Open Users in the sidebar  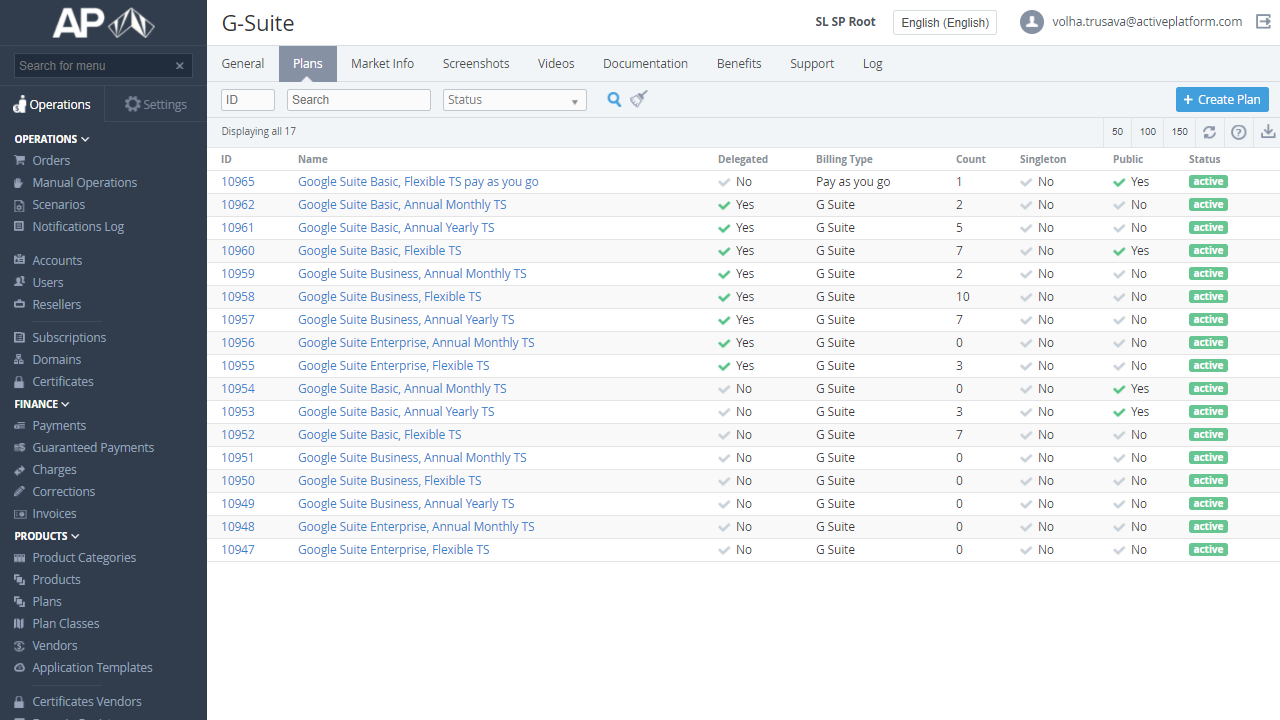48,282
